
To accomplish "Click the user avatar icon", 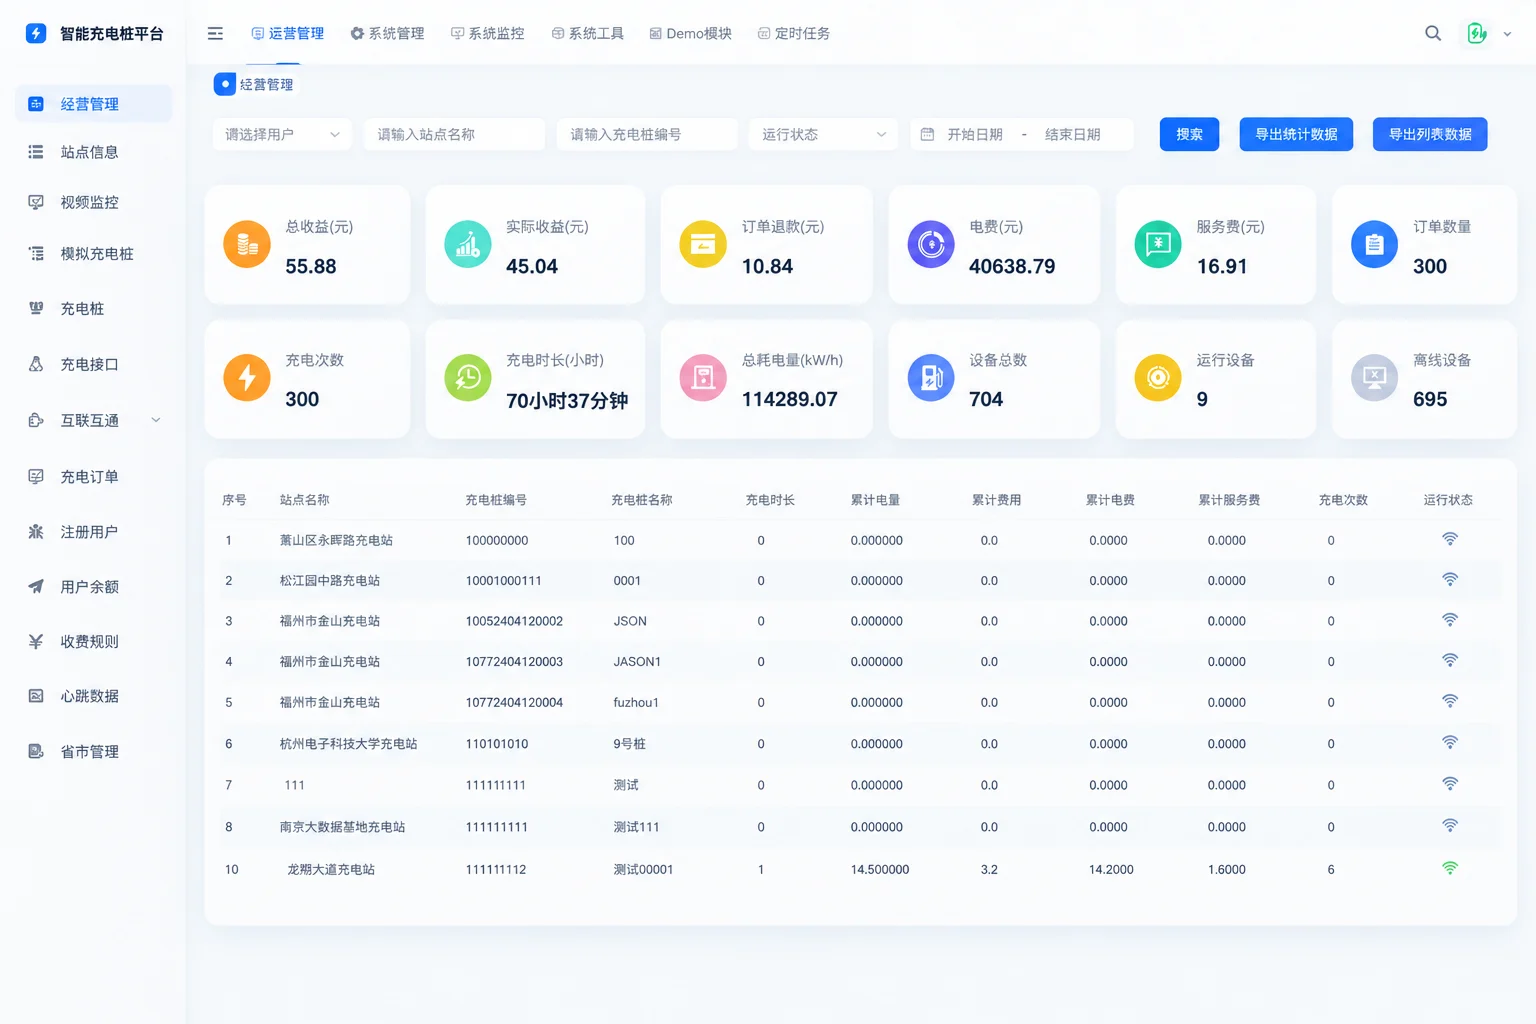I will pyautogui.click(x=1477, y=33).
